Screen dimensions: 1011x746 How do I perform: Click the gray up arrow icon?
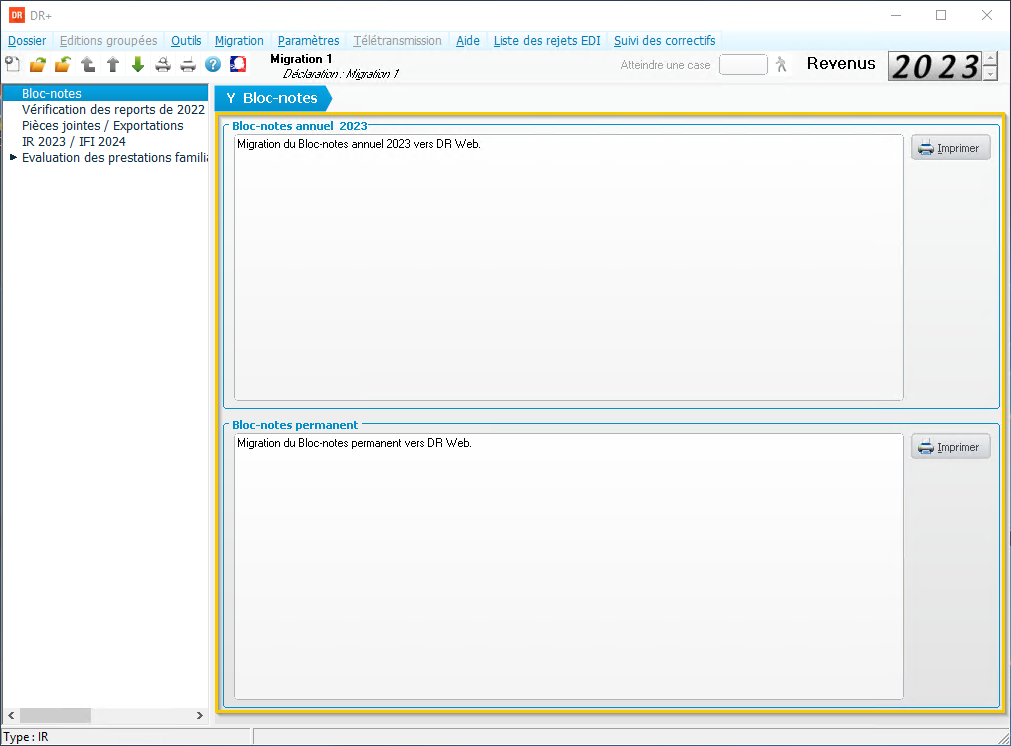tap(113, 65)
